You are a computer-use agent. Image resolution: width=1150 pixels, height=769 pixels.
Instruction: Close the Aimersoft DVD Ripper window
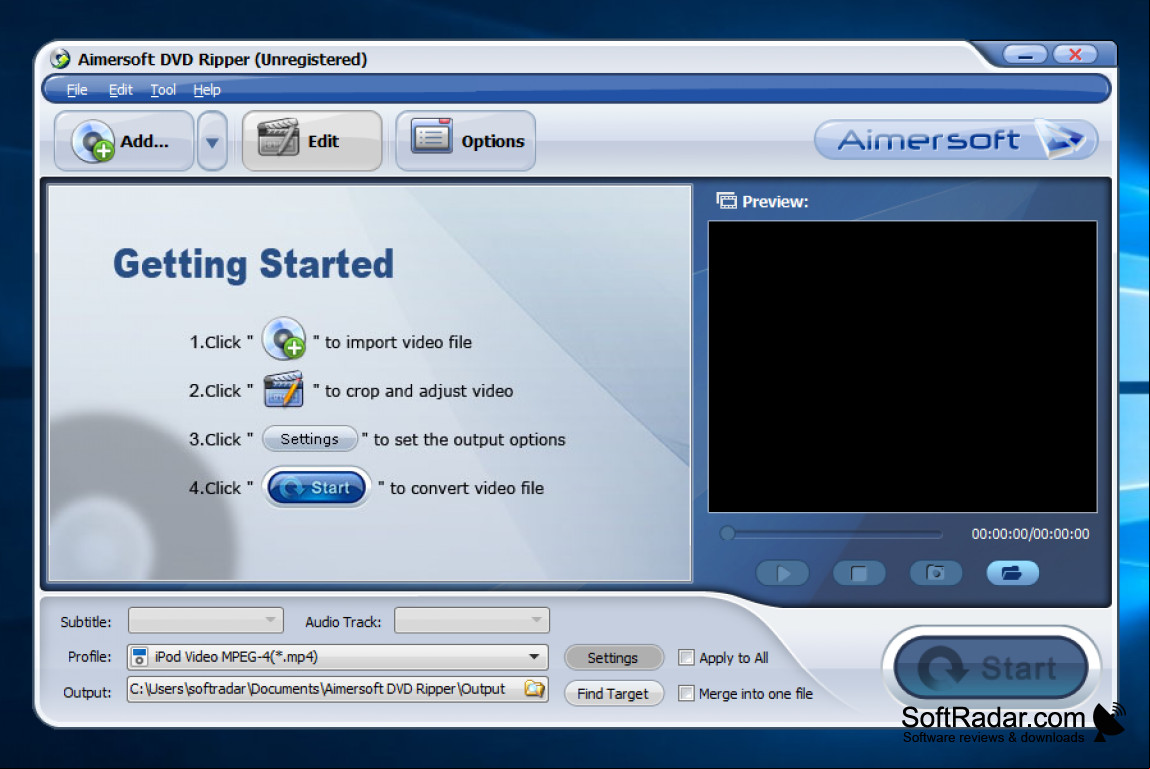[1075, 55]
